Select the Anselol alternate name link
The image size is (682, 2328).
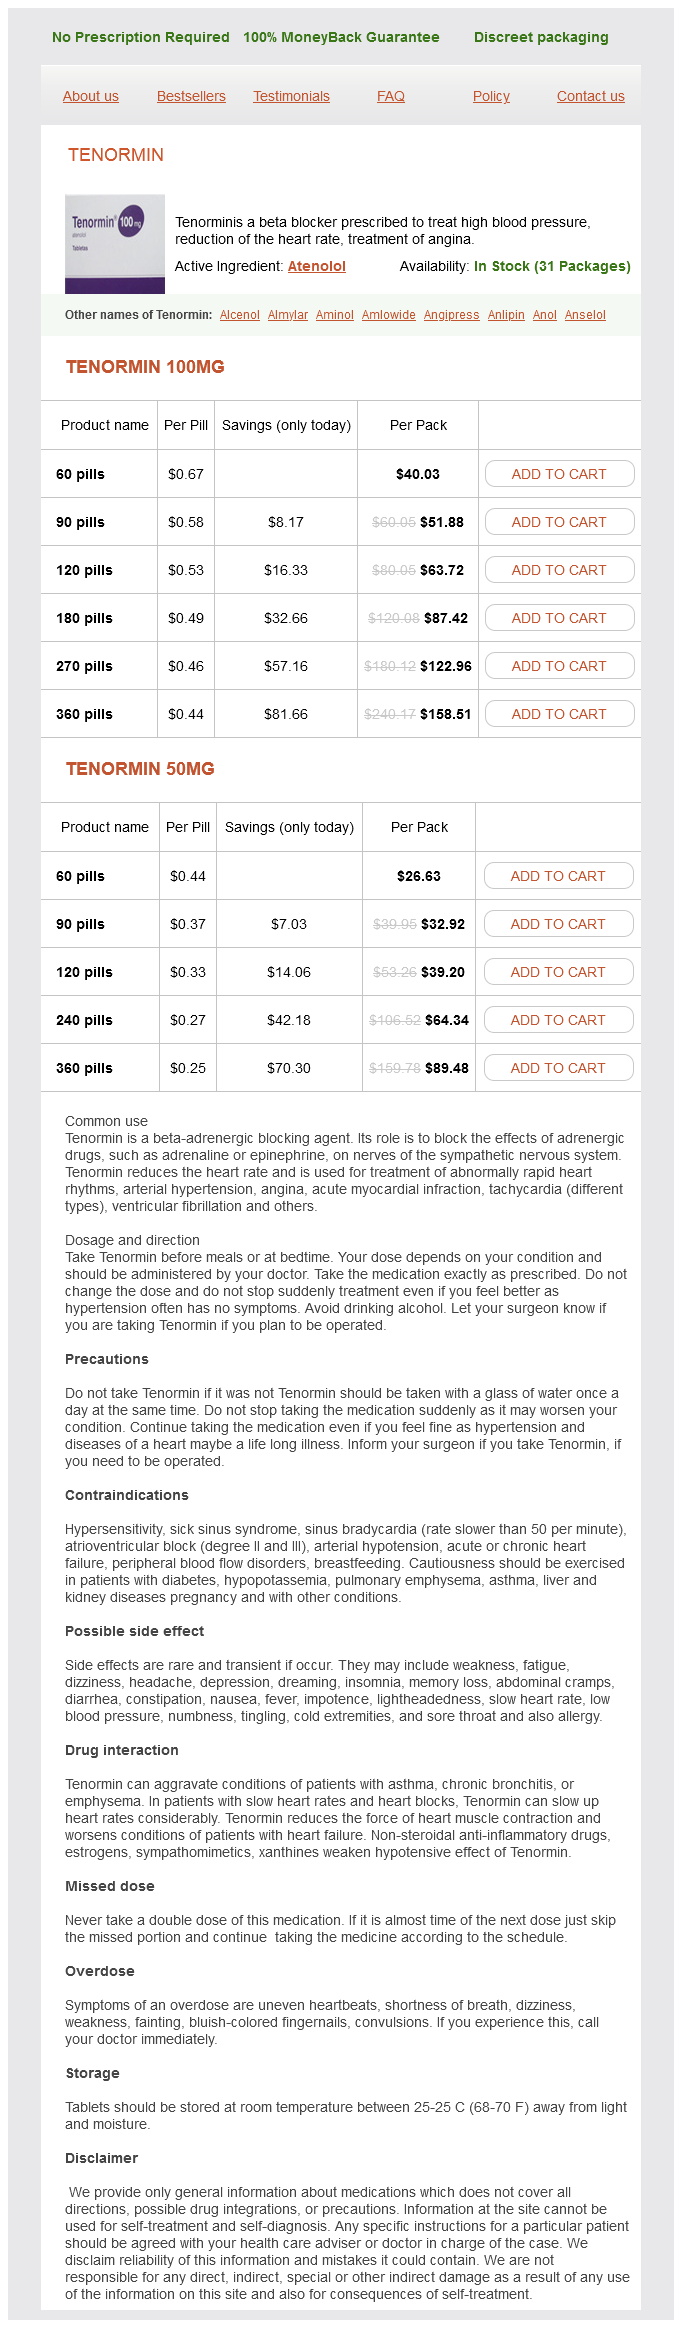(x=585, y=315)
